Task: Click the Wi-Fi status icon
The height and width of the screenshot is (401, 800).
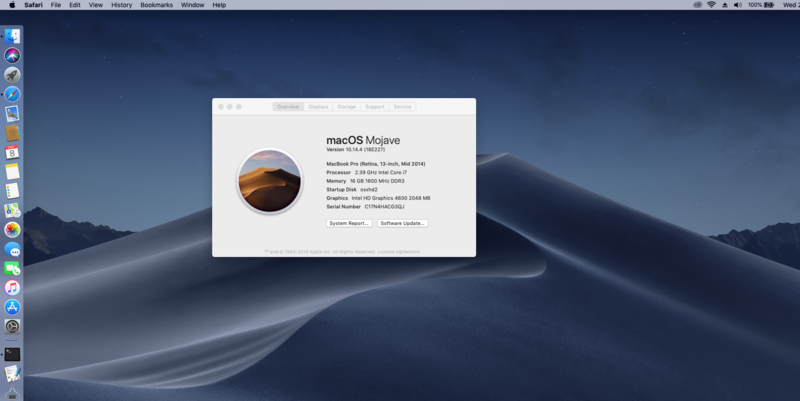Action: (711, 5)
